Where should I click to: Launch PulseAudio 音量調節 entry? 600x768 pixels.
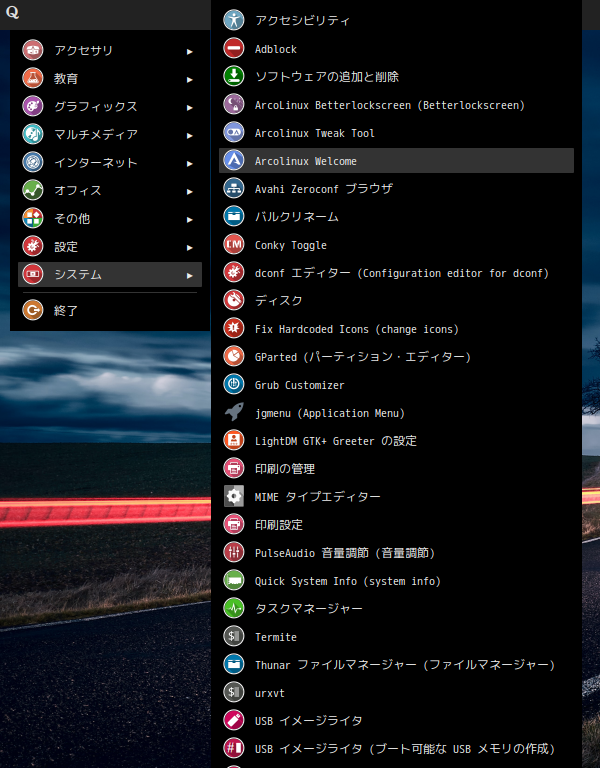(396, 552)
